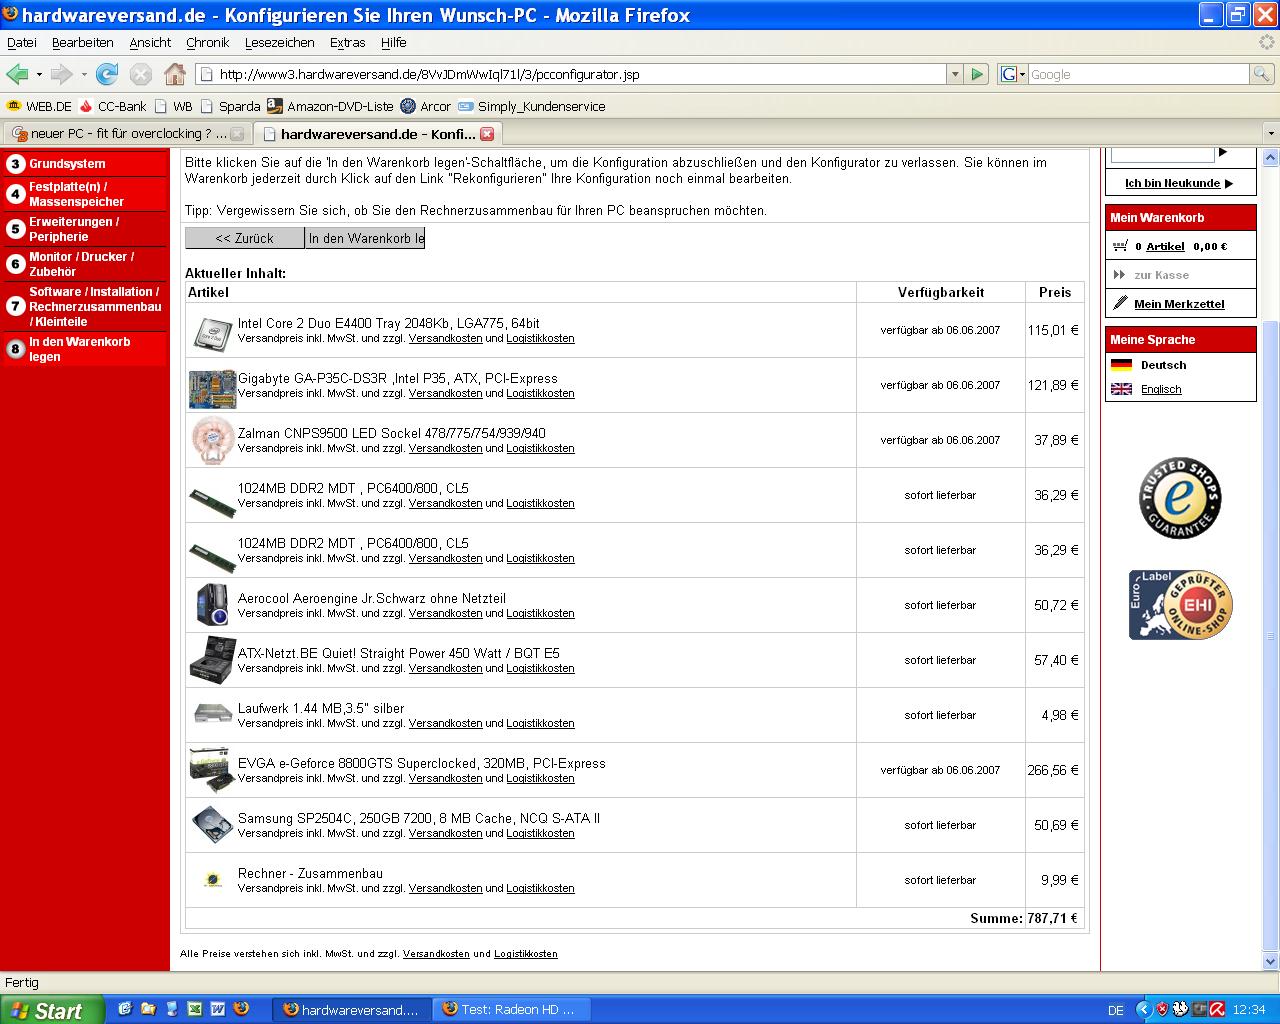This screenshot has width=1280, height=1024.
Task: Open the Google search engine dropdown
Action: point(1012,74)
